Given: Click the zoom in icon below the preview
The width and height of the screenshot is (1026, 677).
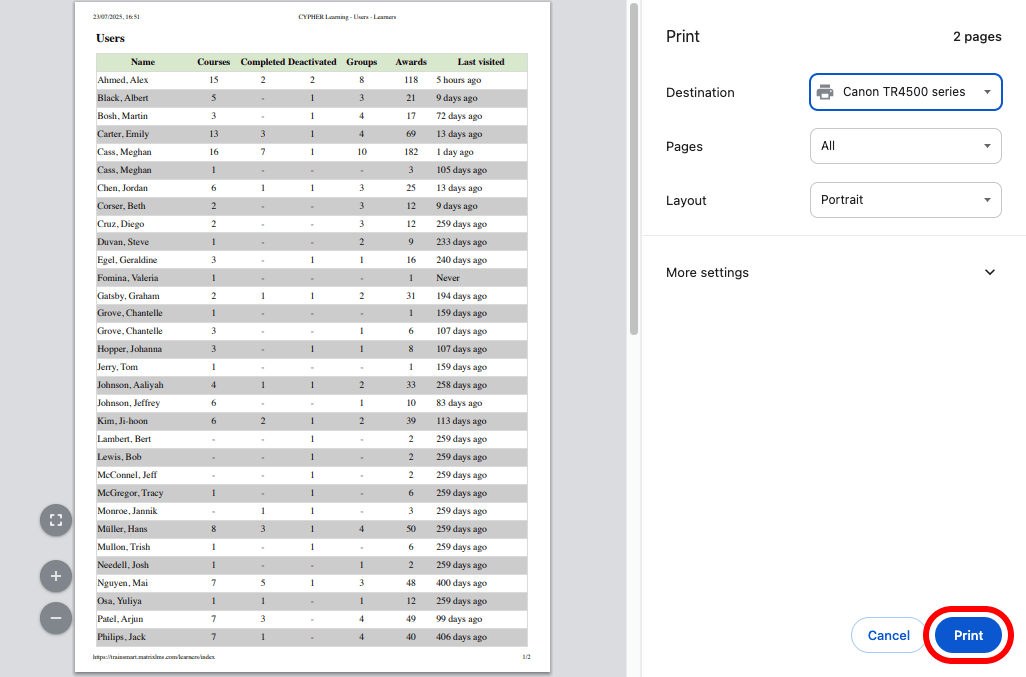Looking at the screenshot, I should (55, 576).
